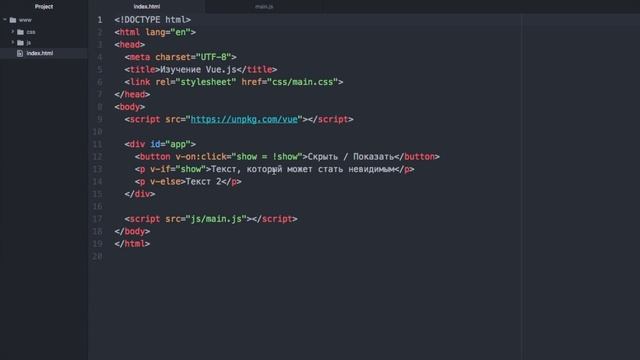Image resolution: width=640 pixels, height=360 pixels.
Task: Place cursor on <!DOCTYPE html> text
Action: pos(153,20)
